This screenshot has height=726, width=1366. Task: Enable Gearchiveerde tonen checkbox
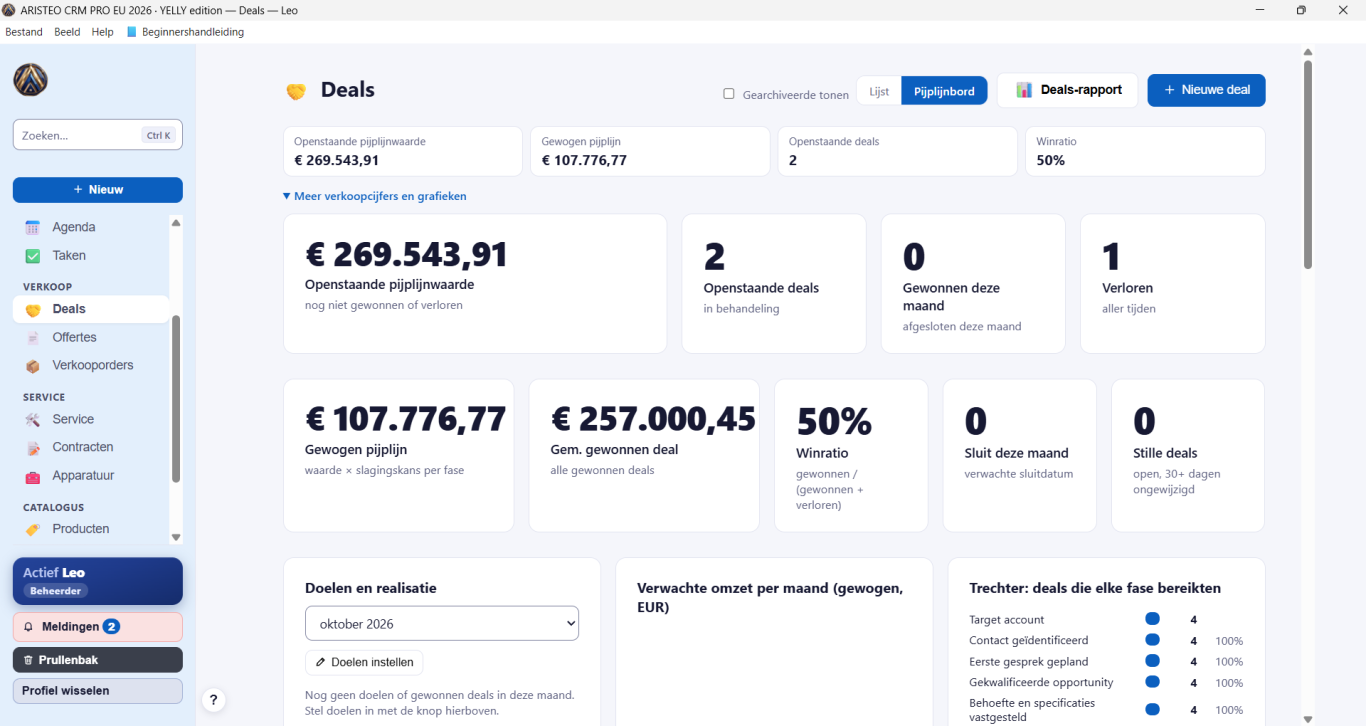coord(729,94)
